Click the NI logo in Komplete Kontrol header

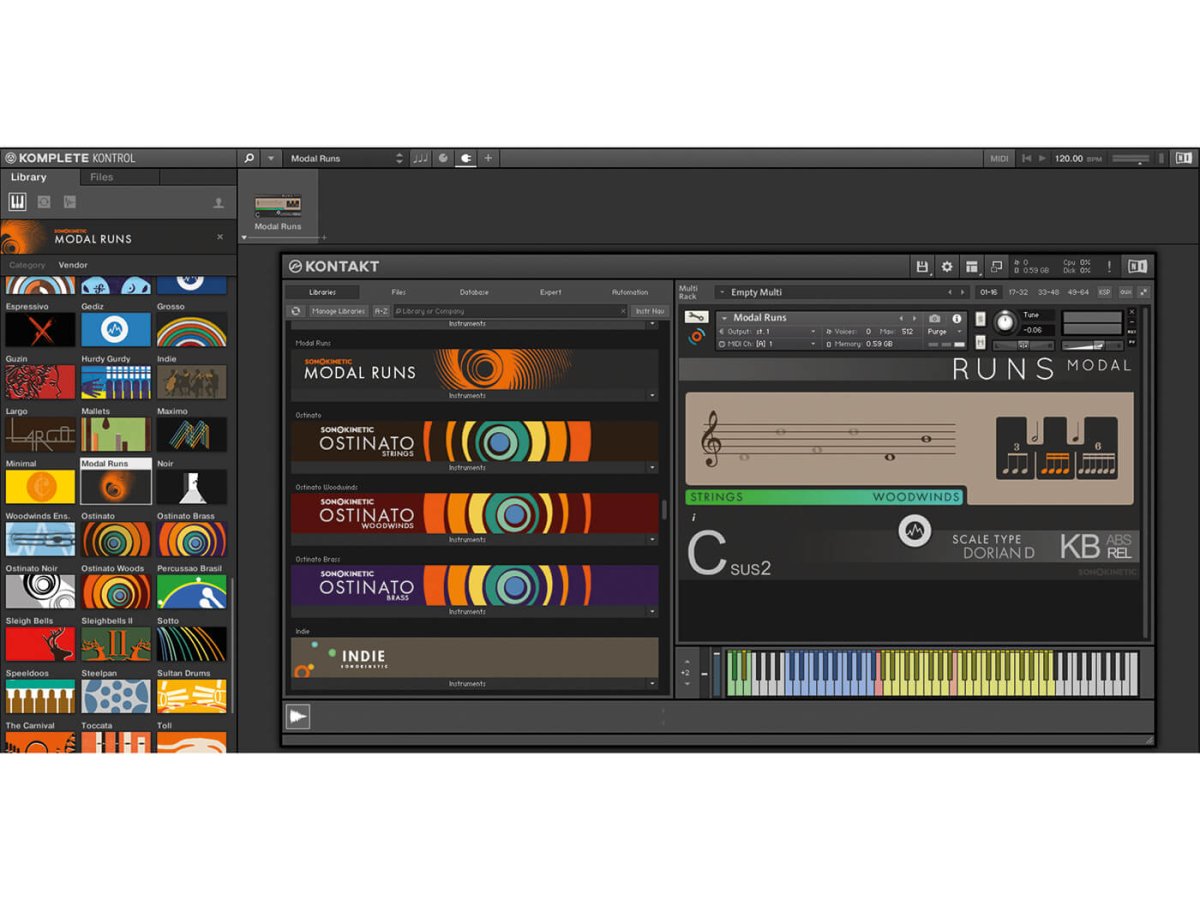click(x=1183, y=158)
